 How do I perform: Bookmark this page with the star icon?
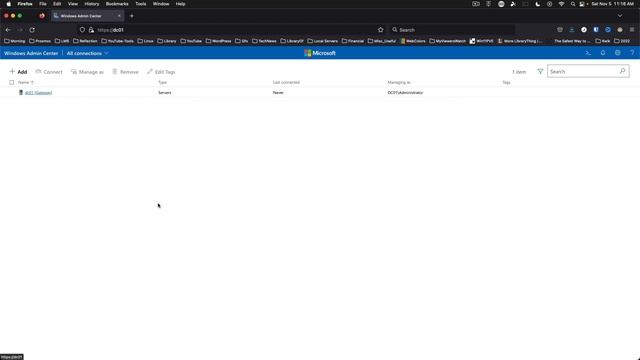(380, 30)
